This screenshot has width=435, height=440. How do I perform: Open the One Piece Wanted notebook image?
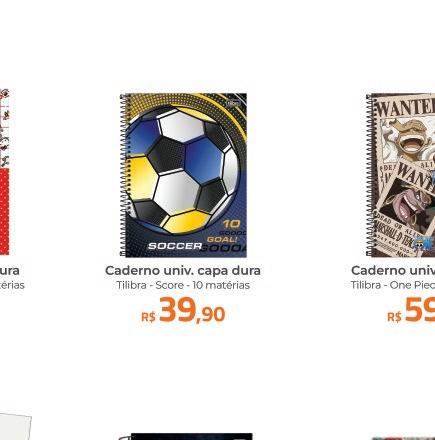(400, 175)
